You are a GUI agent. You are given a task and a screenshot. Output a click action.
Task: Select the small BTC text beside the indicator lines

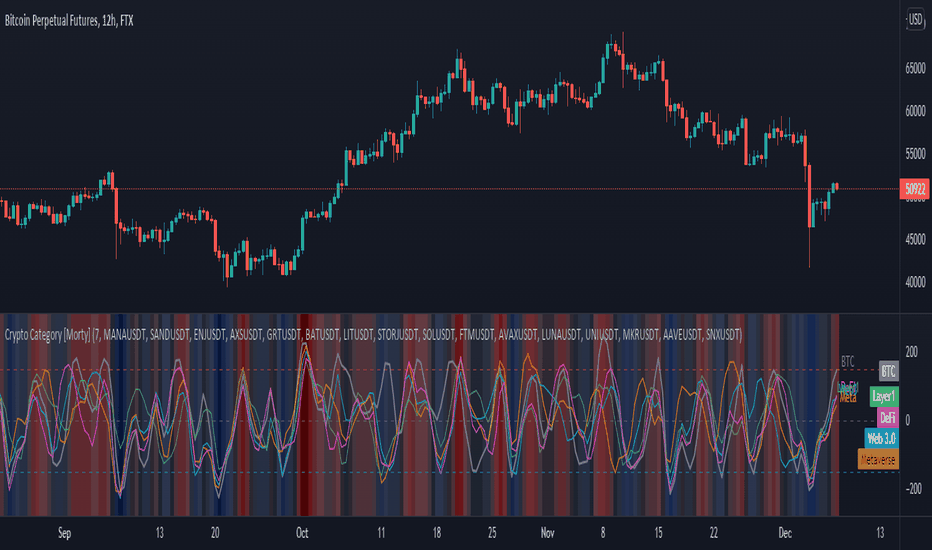pos(848,362)
